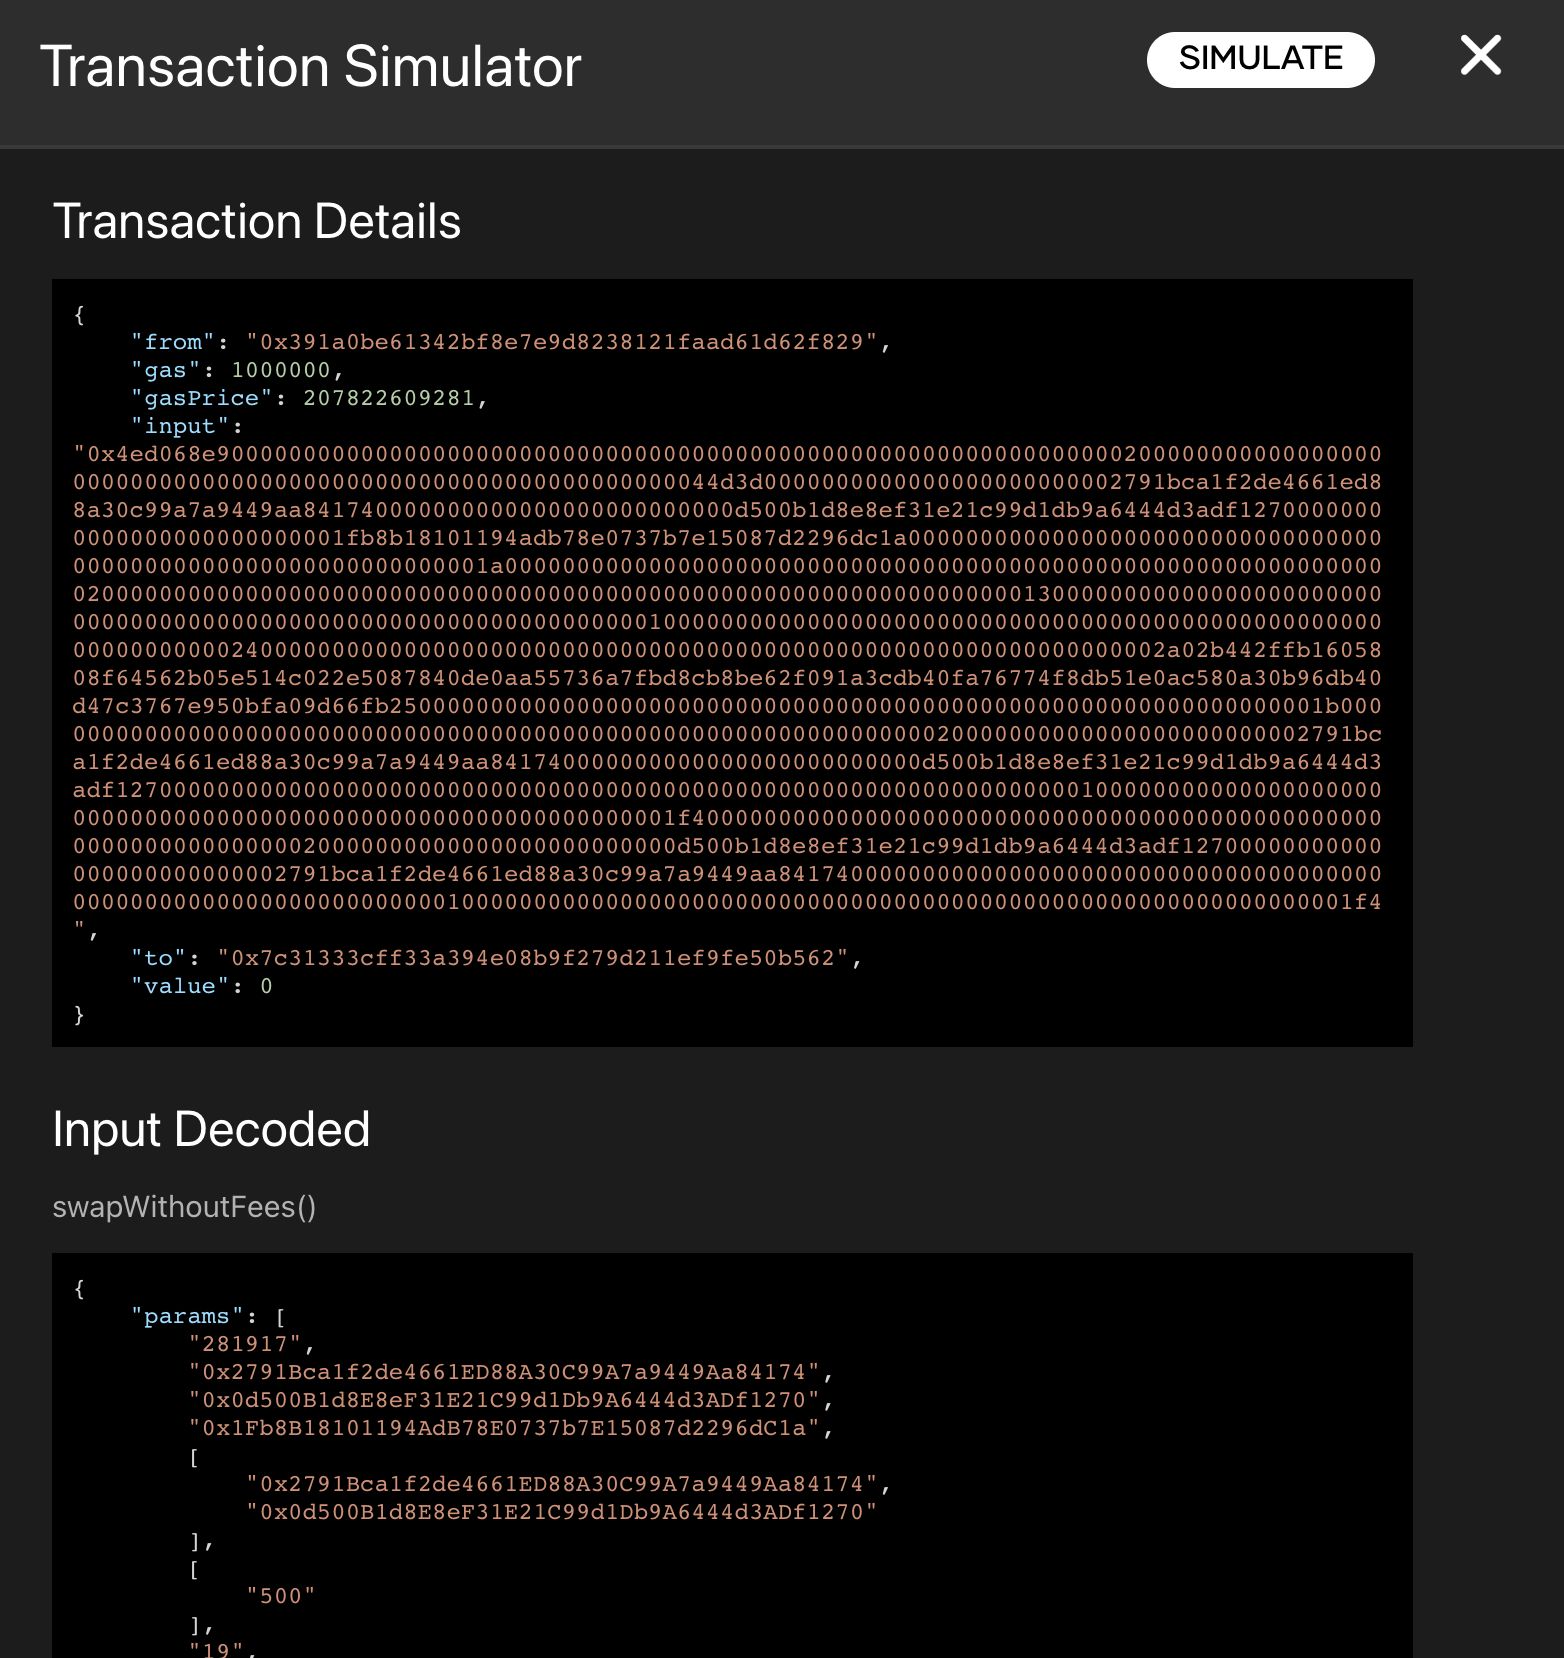Select the Transaction Simulator title
Image resolution: width=1564 pixels, height=1658 pixels.
pos(310,66)
